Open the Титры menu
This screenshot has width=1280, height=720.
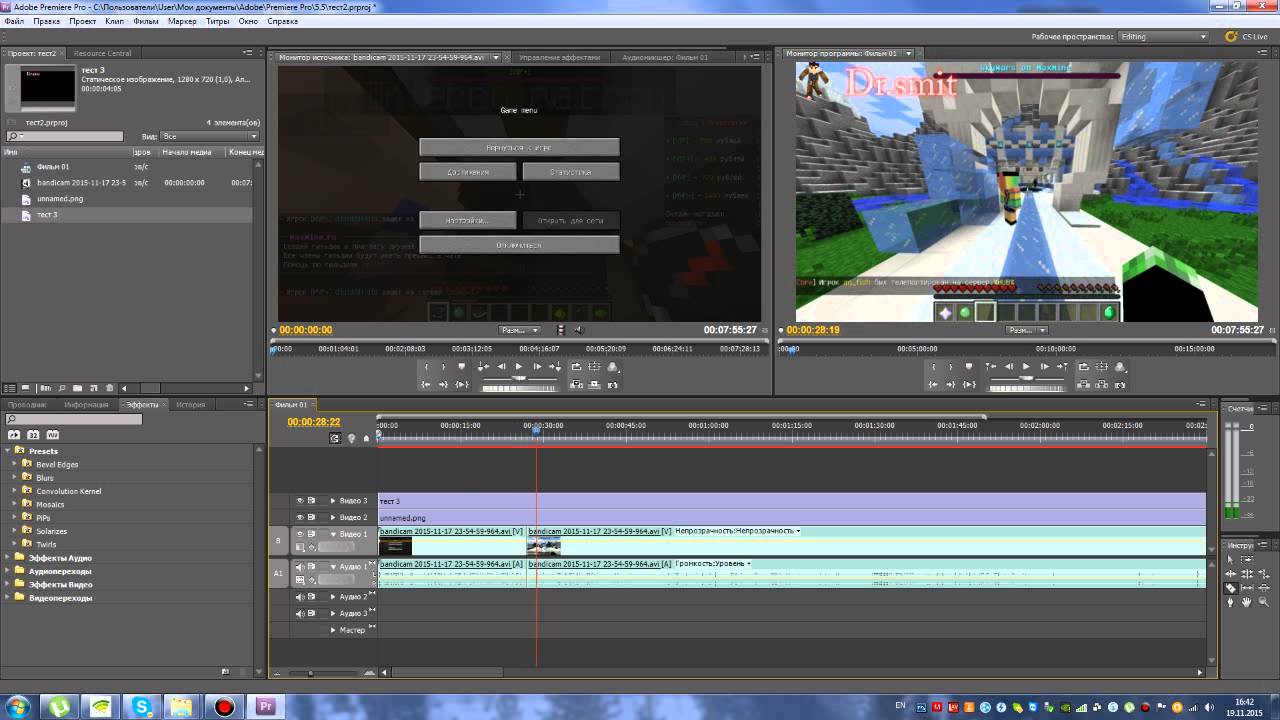tap(217, 21)
